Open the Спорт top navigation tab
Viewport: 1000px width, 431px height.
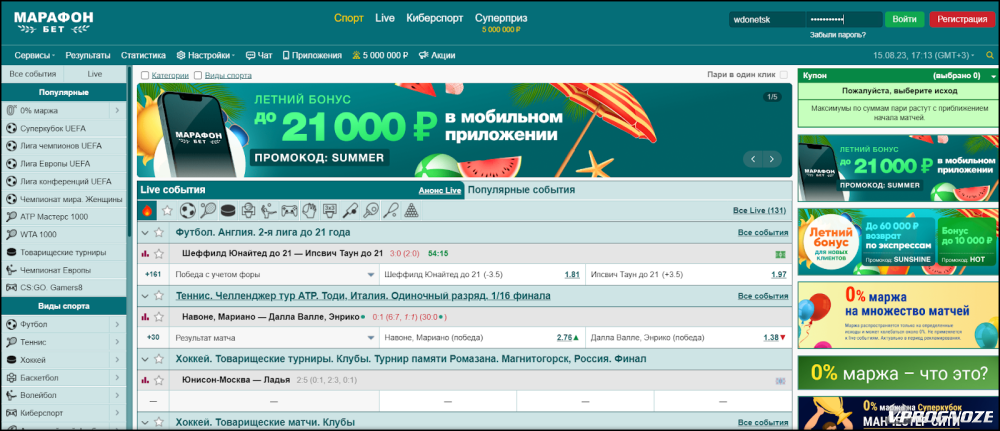[x=349, y=18]
